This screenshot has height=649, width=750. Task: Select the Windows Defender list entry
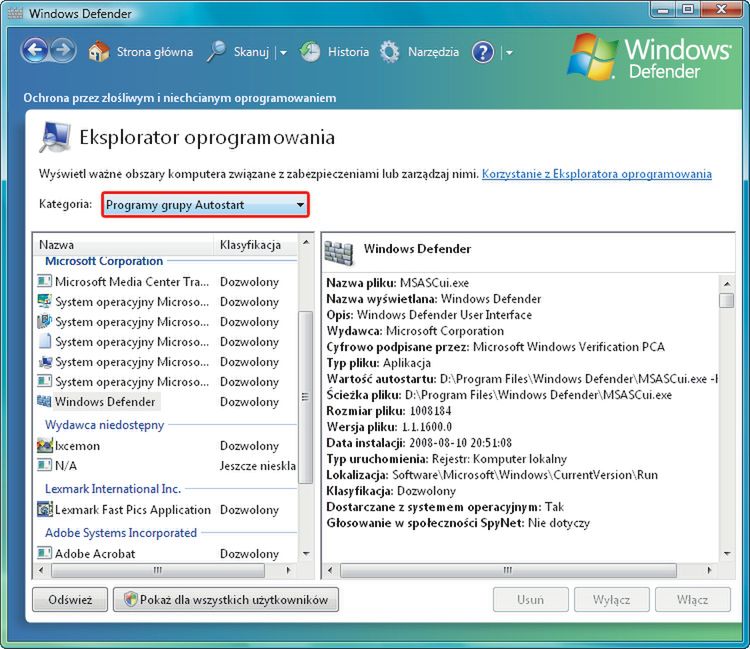166,401
